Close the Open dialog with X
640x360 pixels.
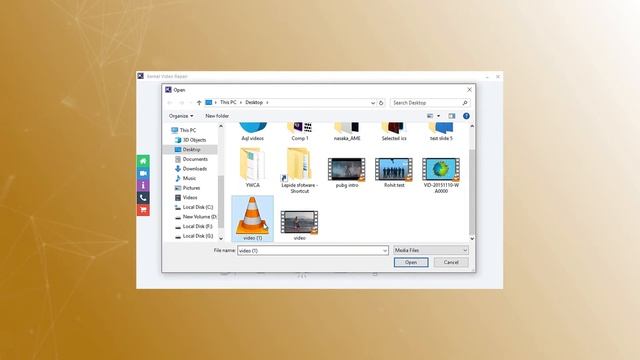pos(469,89)
